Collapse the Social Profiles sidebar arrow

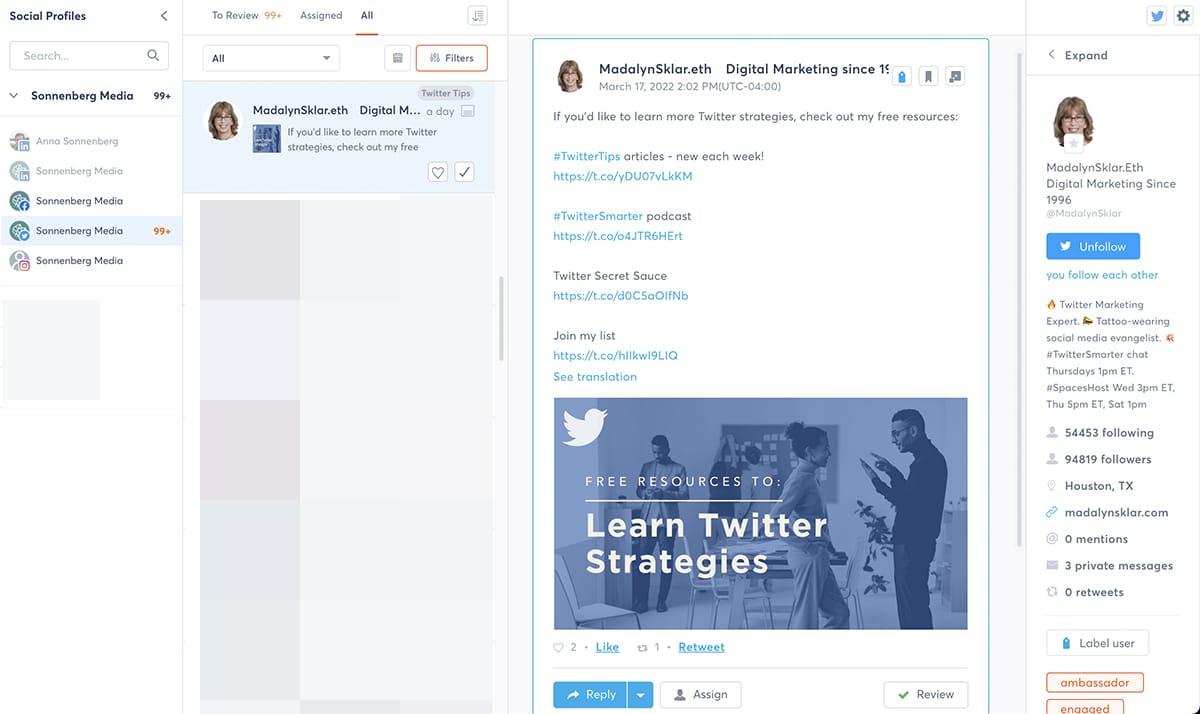[x=164, y=16]
